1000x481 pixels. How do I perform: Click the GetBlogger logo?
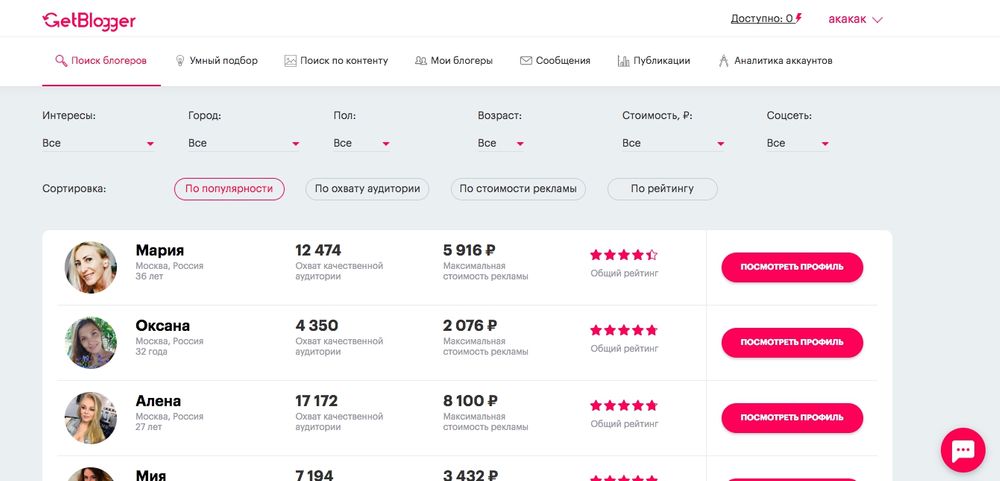point(89,21)
